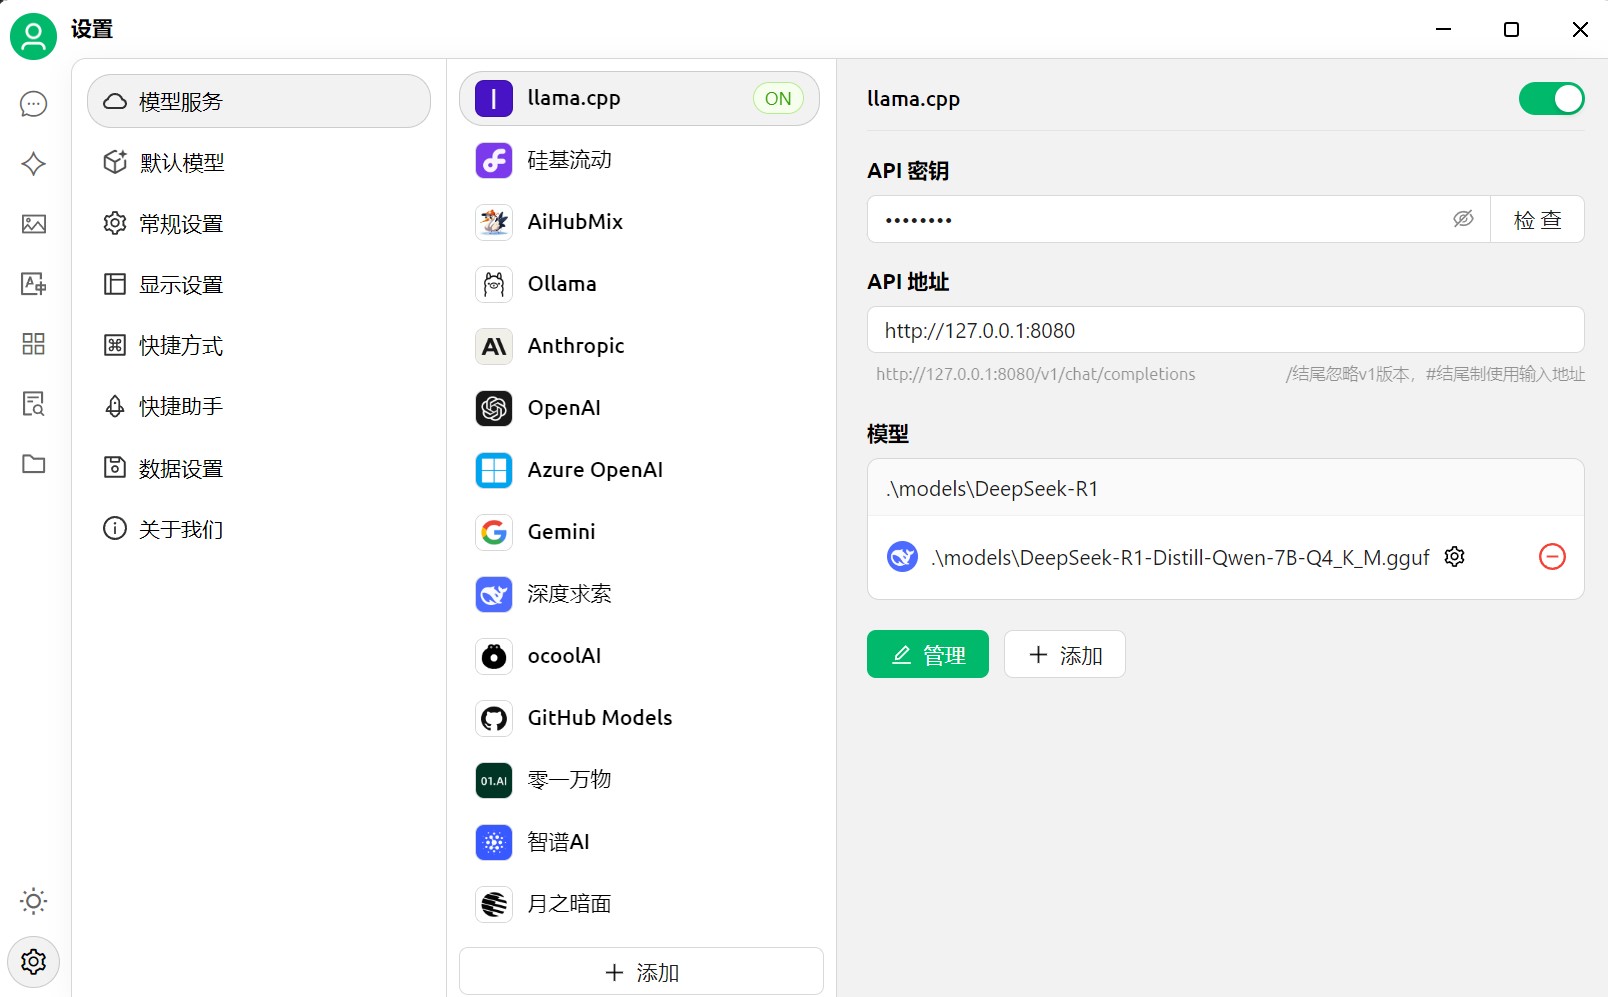Image resolution: width=1608 pixels, height=997 pixels.
Task: Open the files folder sidebar icon
Action: pos(34,464)
